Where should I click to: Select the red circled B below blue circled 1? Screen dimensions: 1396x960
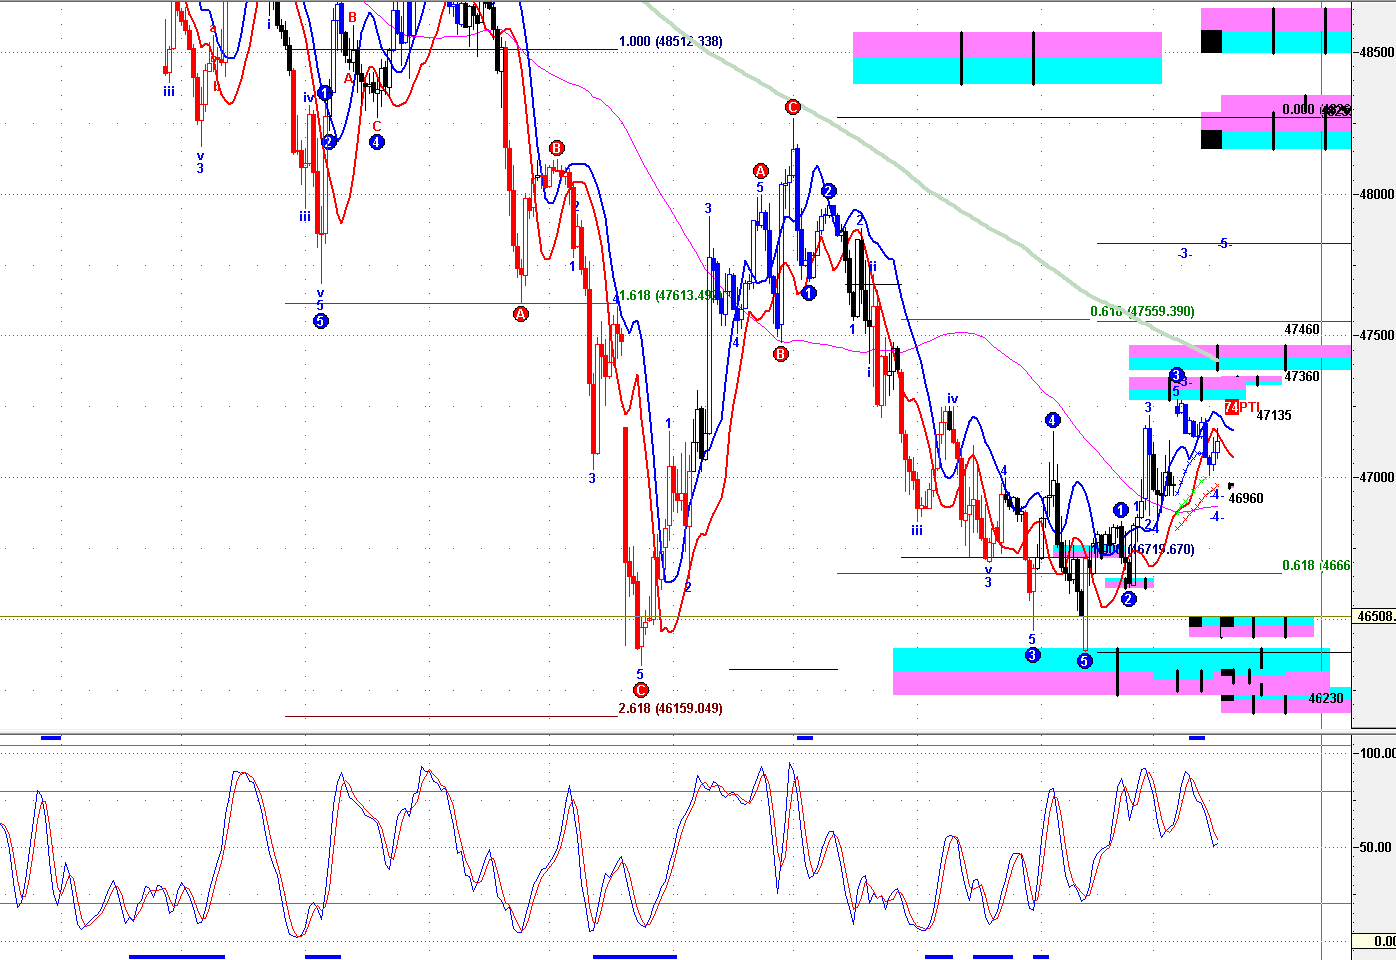click(781, 353)
